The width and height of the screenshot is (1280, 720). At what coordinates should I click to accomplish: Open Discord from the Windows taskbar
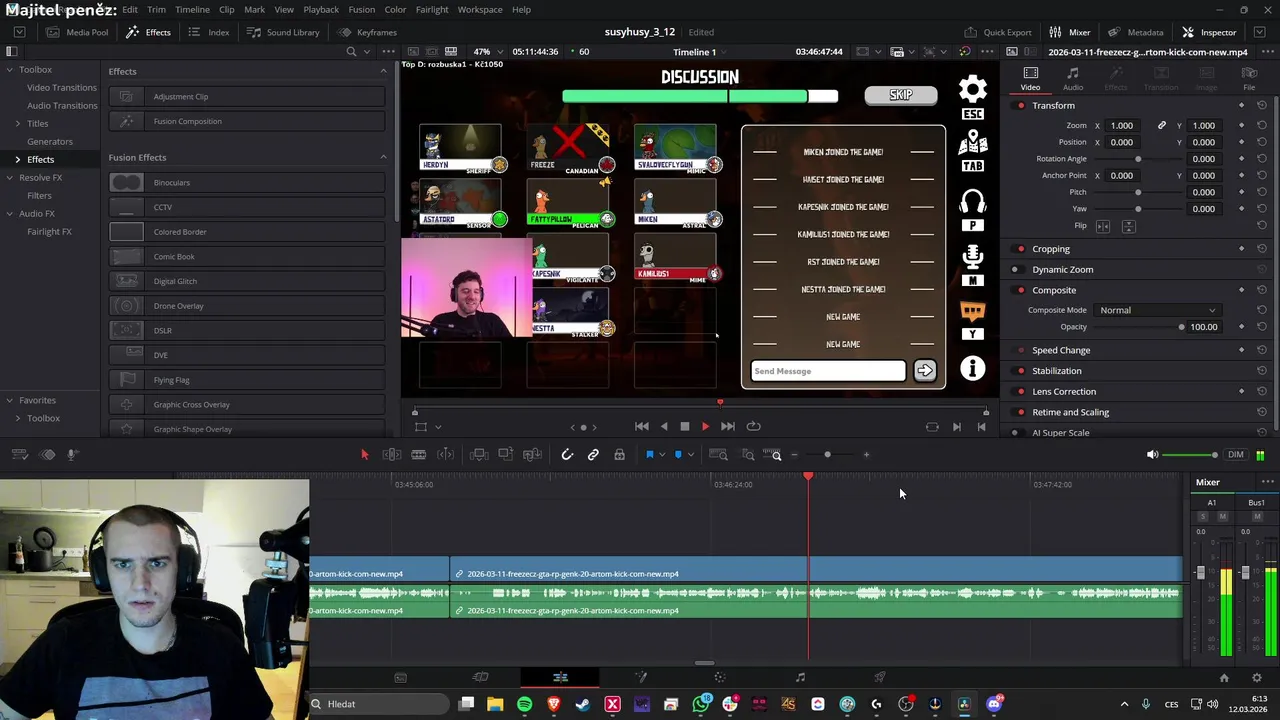993,704
